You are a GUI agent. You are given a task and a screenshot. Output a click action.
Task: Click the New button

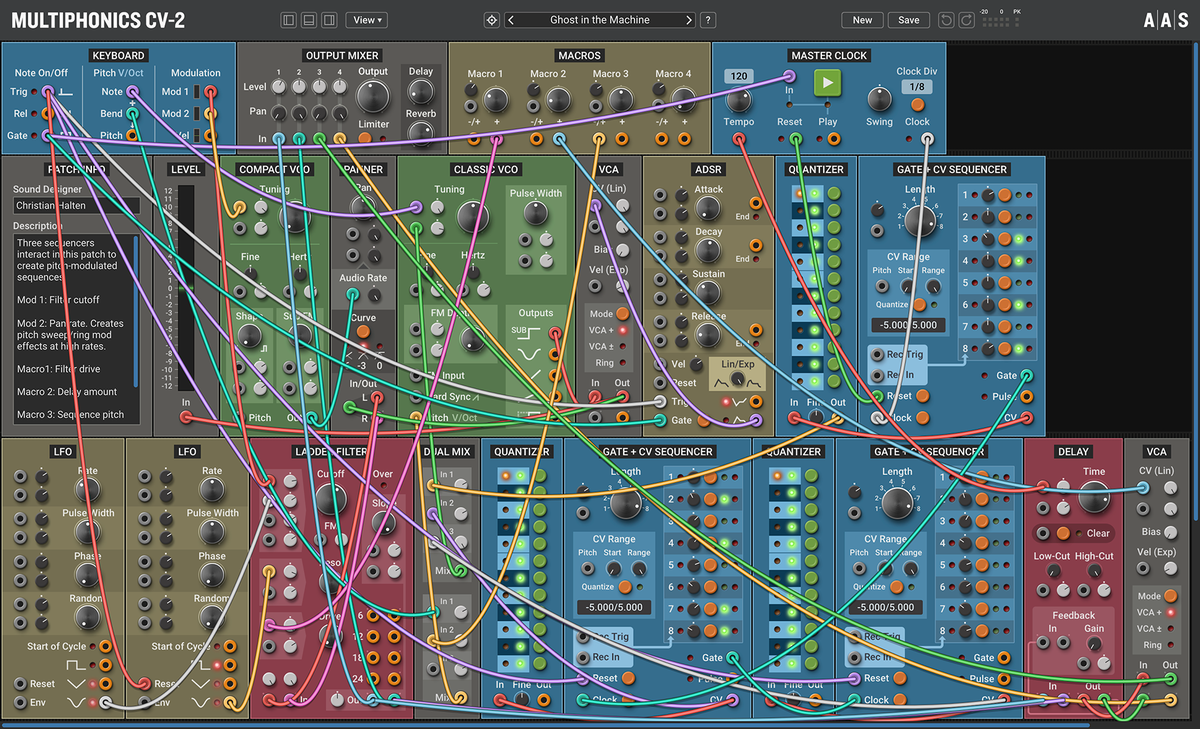click(x=862, y=20)
